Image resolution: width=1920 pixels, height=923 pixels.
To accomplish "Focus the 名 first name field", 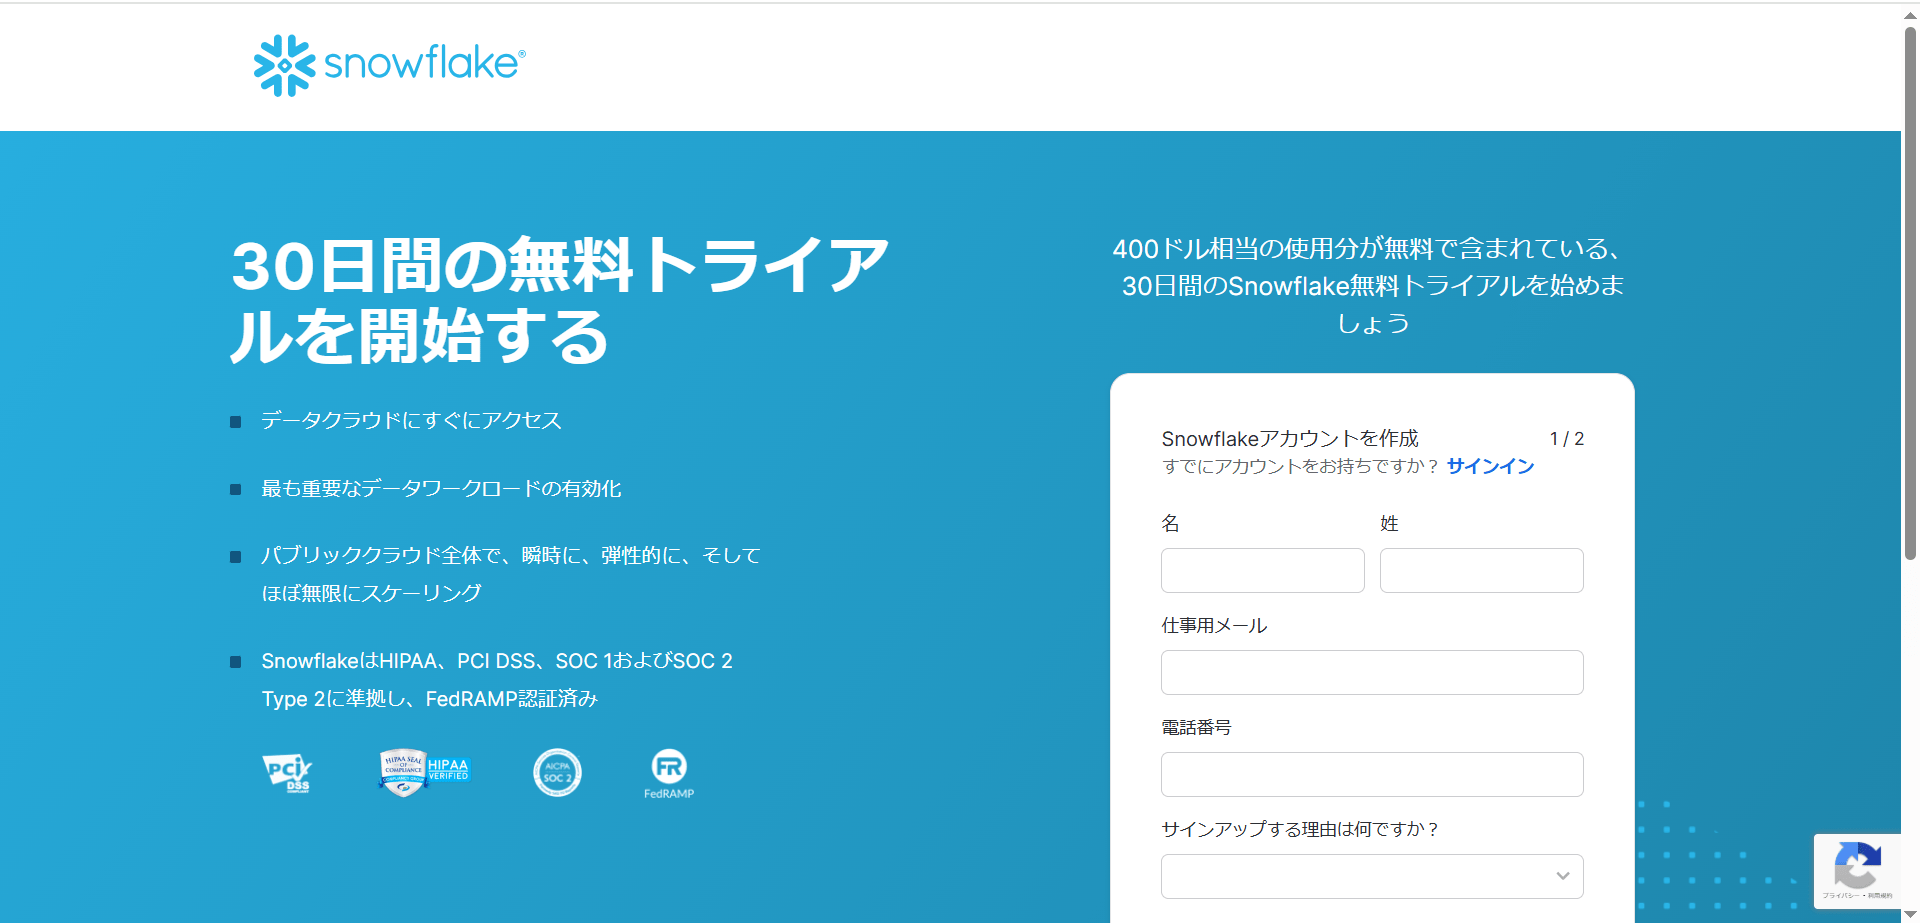I will coord(1262,570).
